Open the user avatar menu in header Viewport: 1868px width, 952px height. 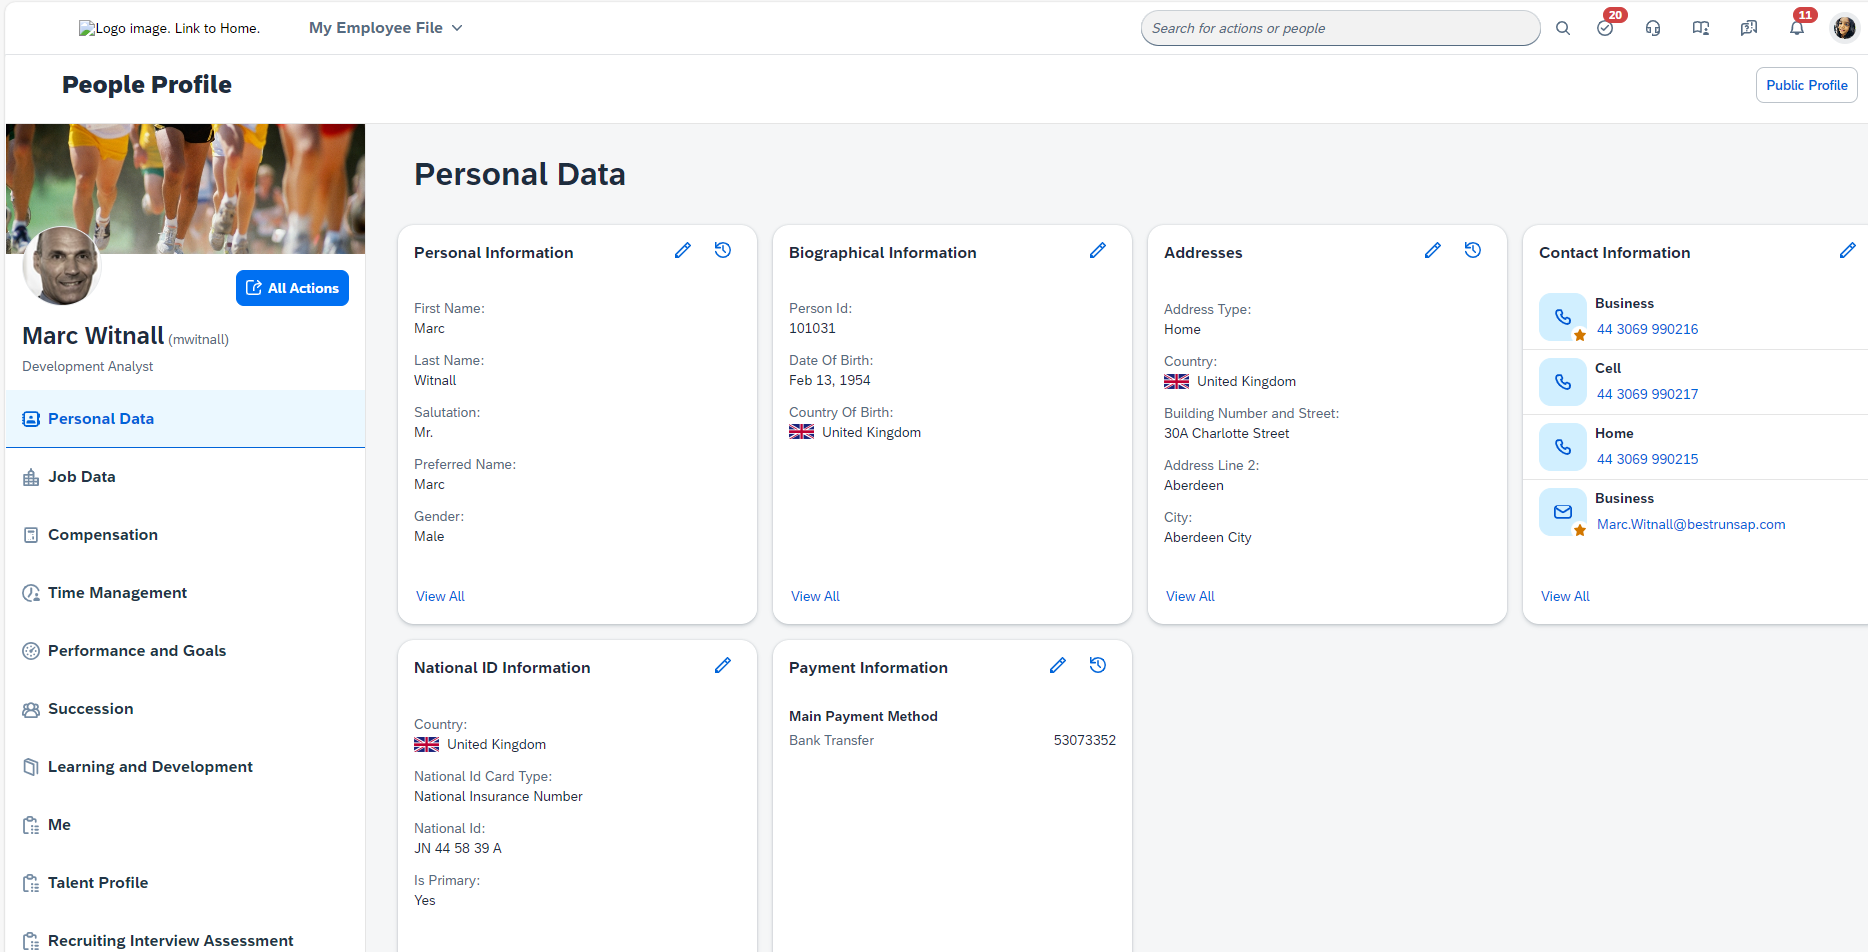1845,28
